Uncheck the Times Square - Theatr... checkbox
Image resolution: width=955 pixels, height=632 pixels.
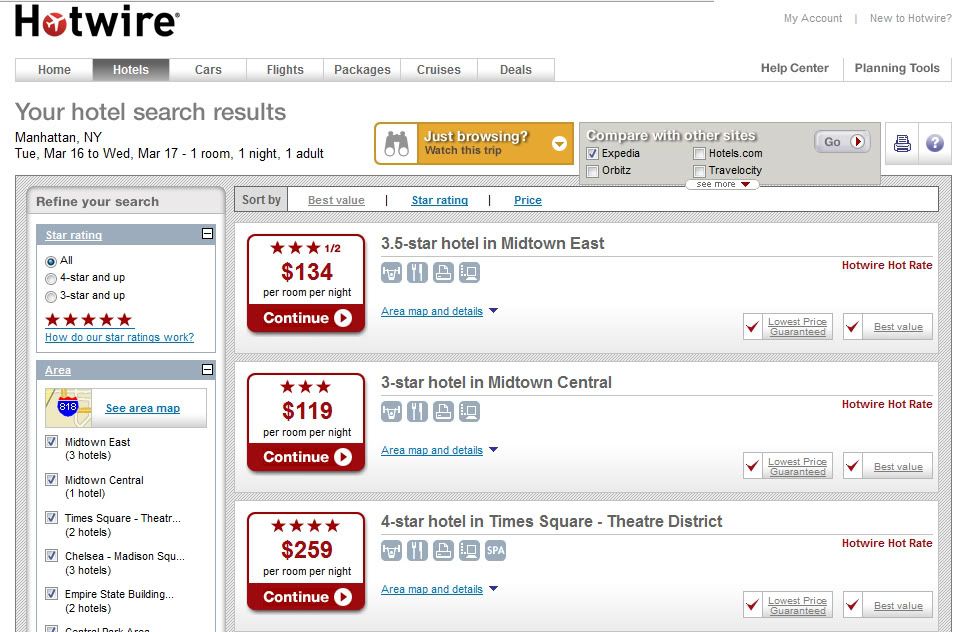pos(52,518)
